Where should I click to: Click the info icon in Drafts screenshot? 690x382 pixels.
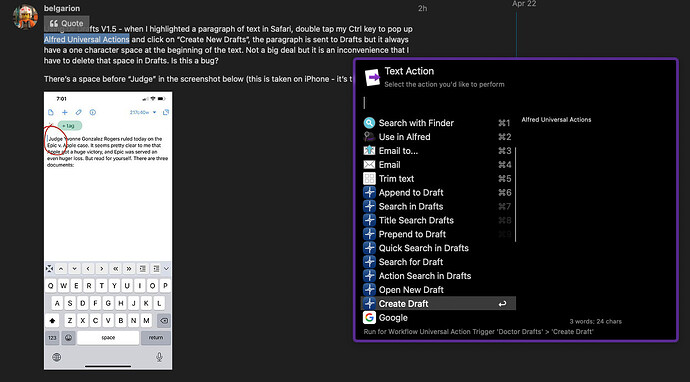[x=93, y=112]
